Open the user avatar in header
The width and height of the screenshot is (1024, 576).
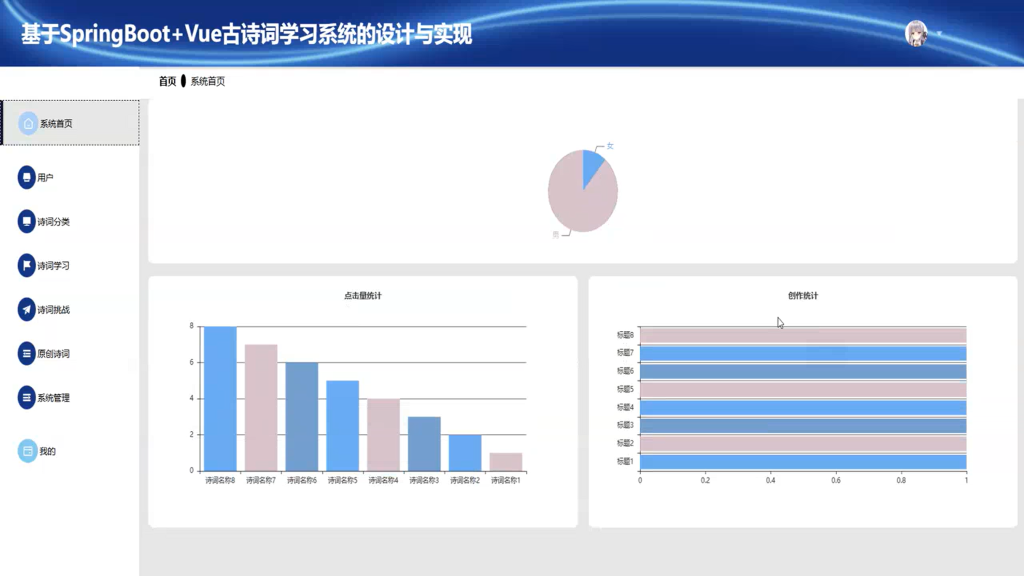point(916,33)
